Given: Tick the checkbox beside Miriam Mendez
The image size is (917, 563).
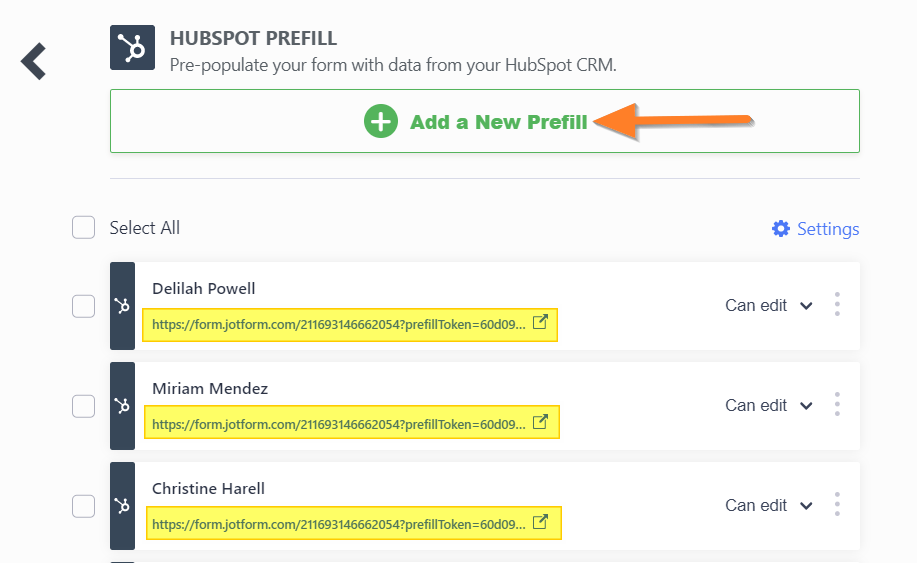Looking at the screenshot, I should (84, 406).
